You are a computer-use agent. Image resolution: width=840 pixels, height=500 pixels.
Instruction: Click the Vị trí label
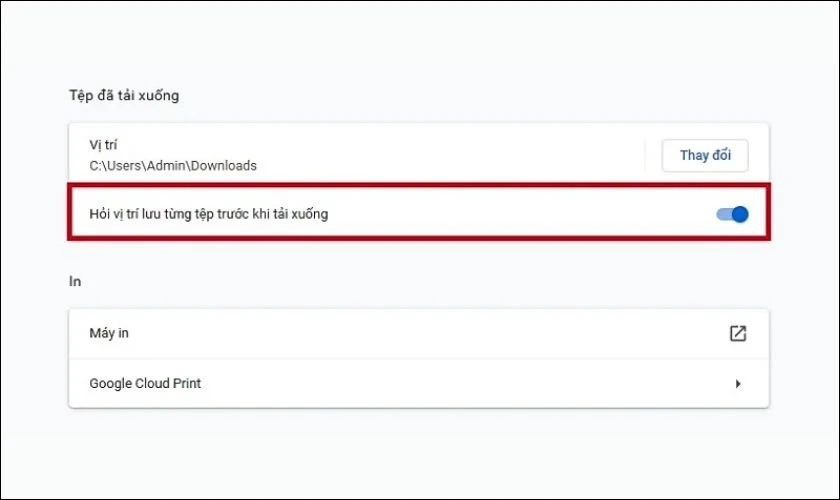[103, 145]
